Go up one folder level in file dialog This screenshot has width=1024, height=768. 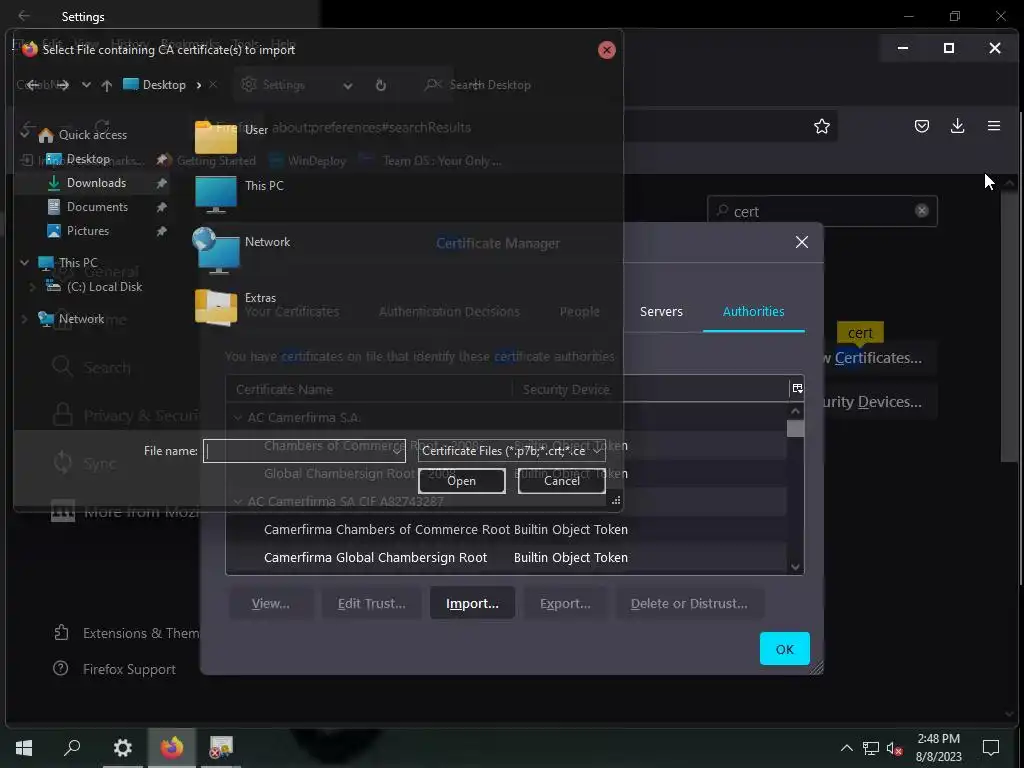click(106, 85)
